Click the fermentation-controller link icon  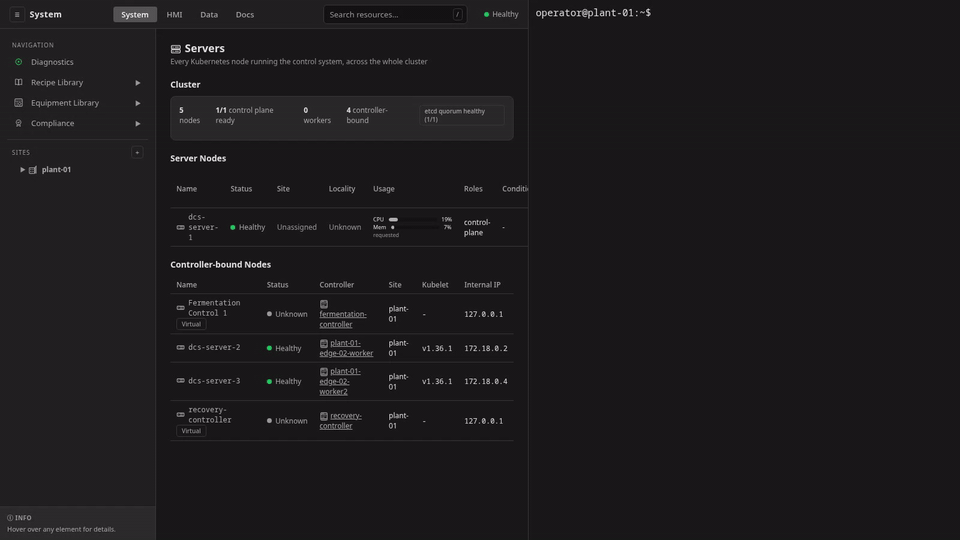324,304
